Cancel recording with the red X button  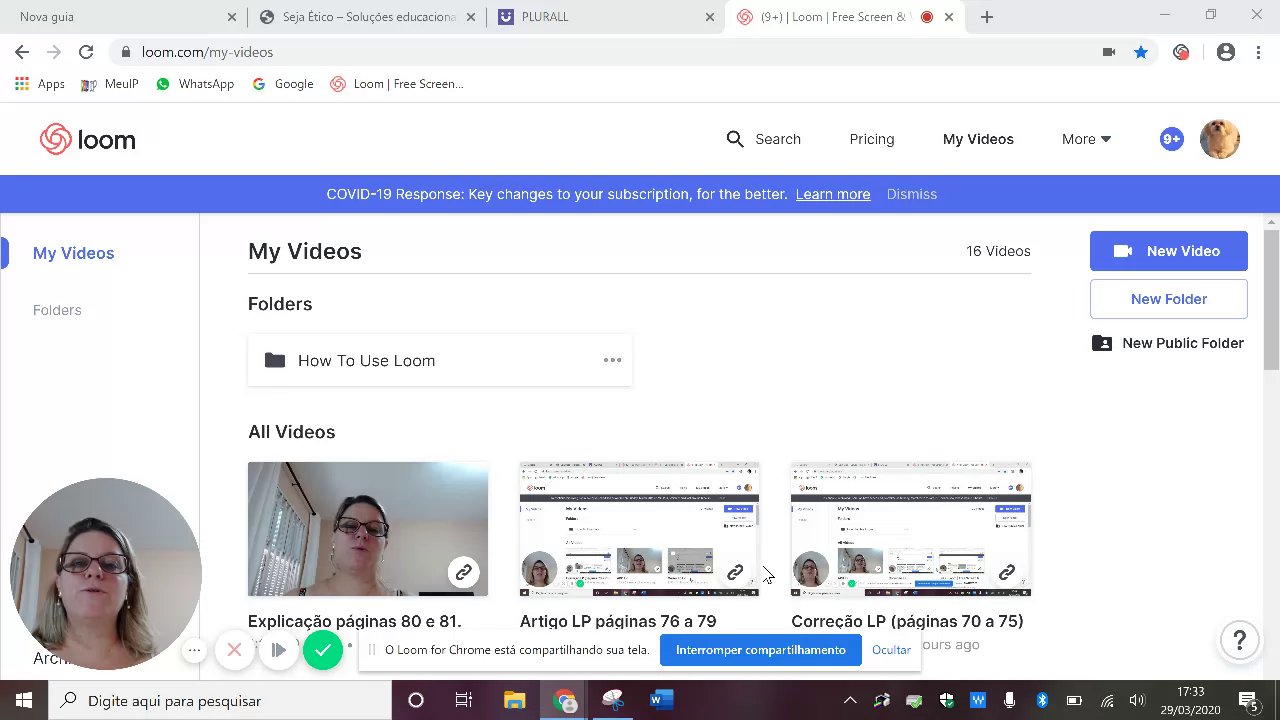click(234, 650)
